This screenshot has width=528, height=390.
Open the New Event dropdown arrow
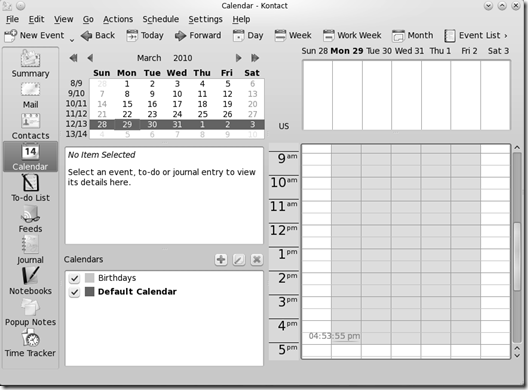click(72, 40)
